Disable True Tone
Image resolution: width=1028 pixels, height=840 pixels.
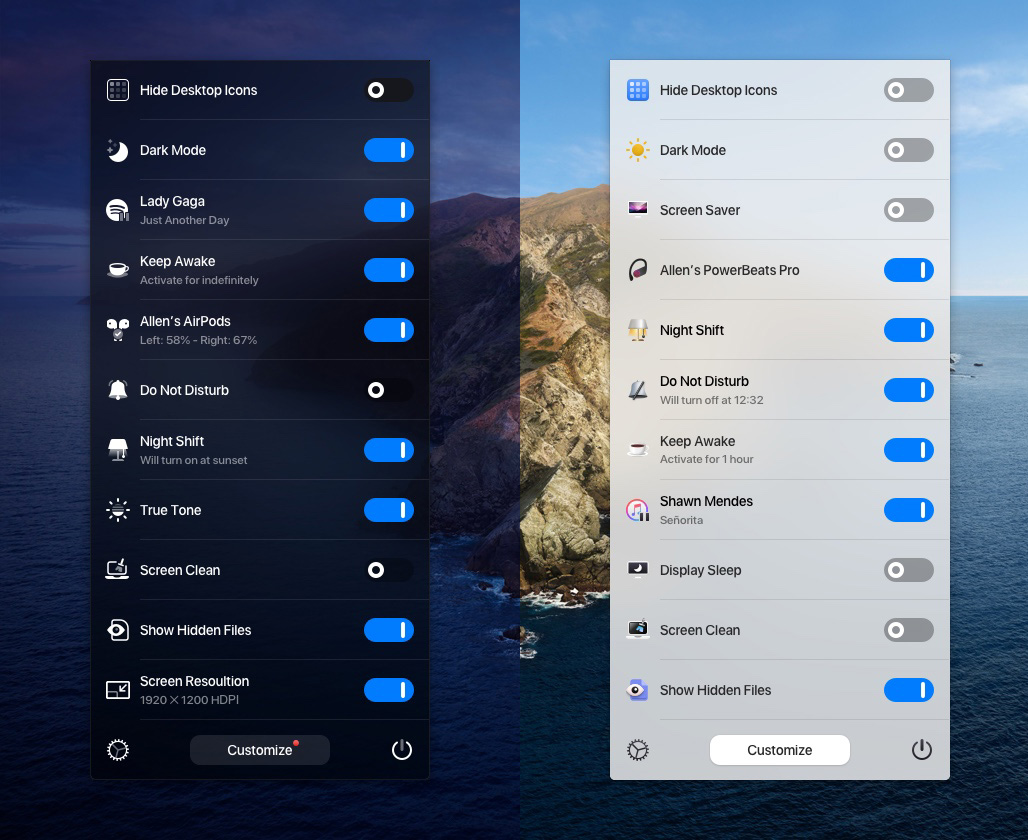(x=388, y=510)
